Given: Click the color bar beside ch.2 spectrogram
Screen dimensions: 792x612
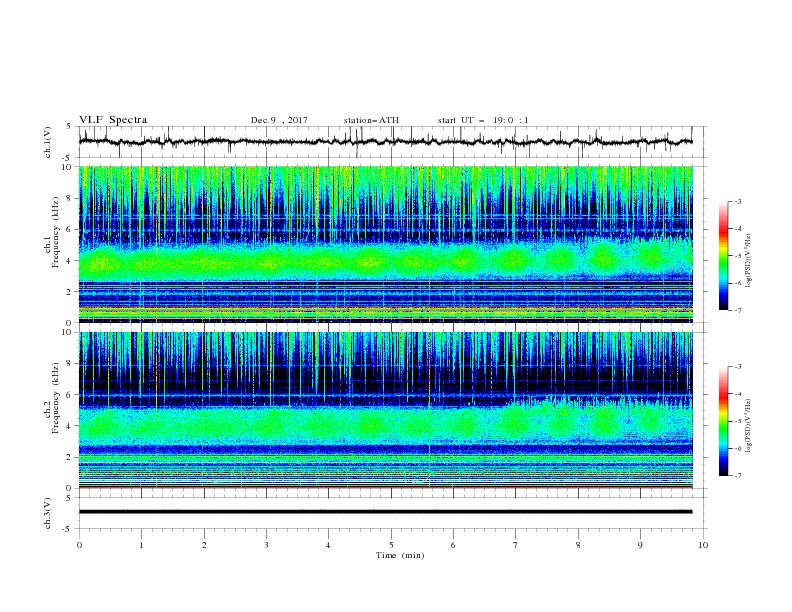Looking at the screenshot, I should click(x=724, y=421).
